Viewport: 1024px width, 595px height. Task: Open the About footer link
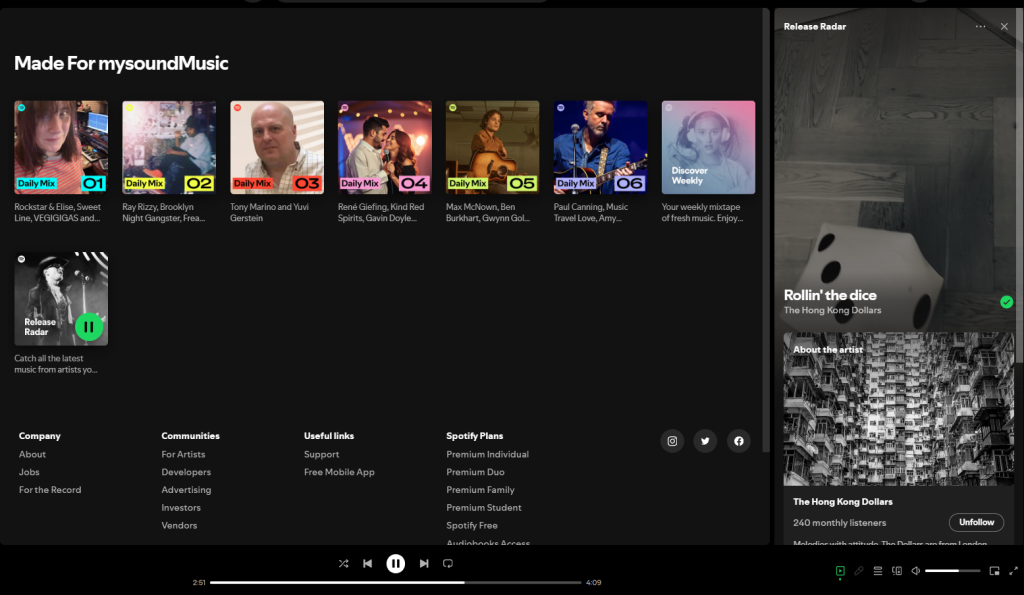[x=32, y=454]
